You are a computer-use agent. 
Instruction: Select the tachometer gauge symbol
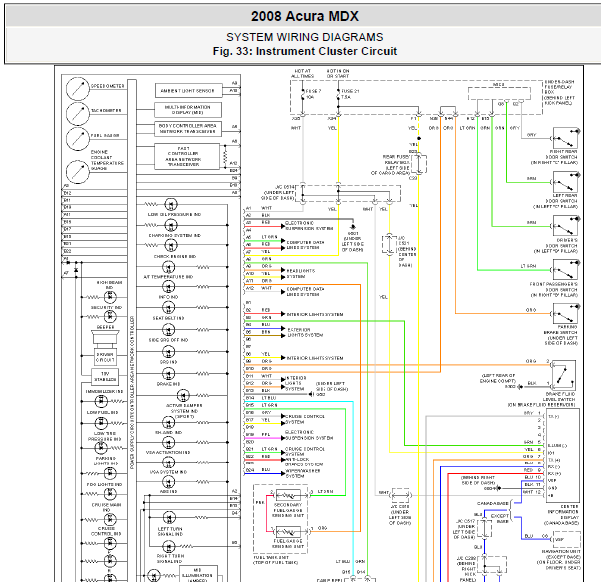click(x=77, y=113)
